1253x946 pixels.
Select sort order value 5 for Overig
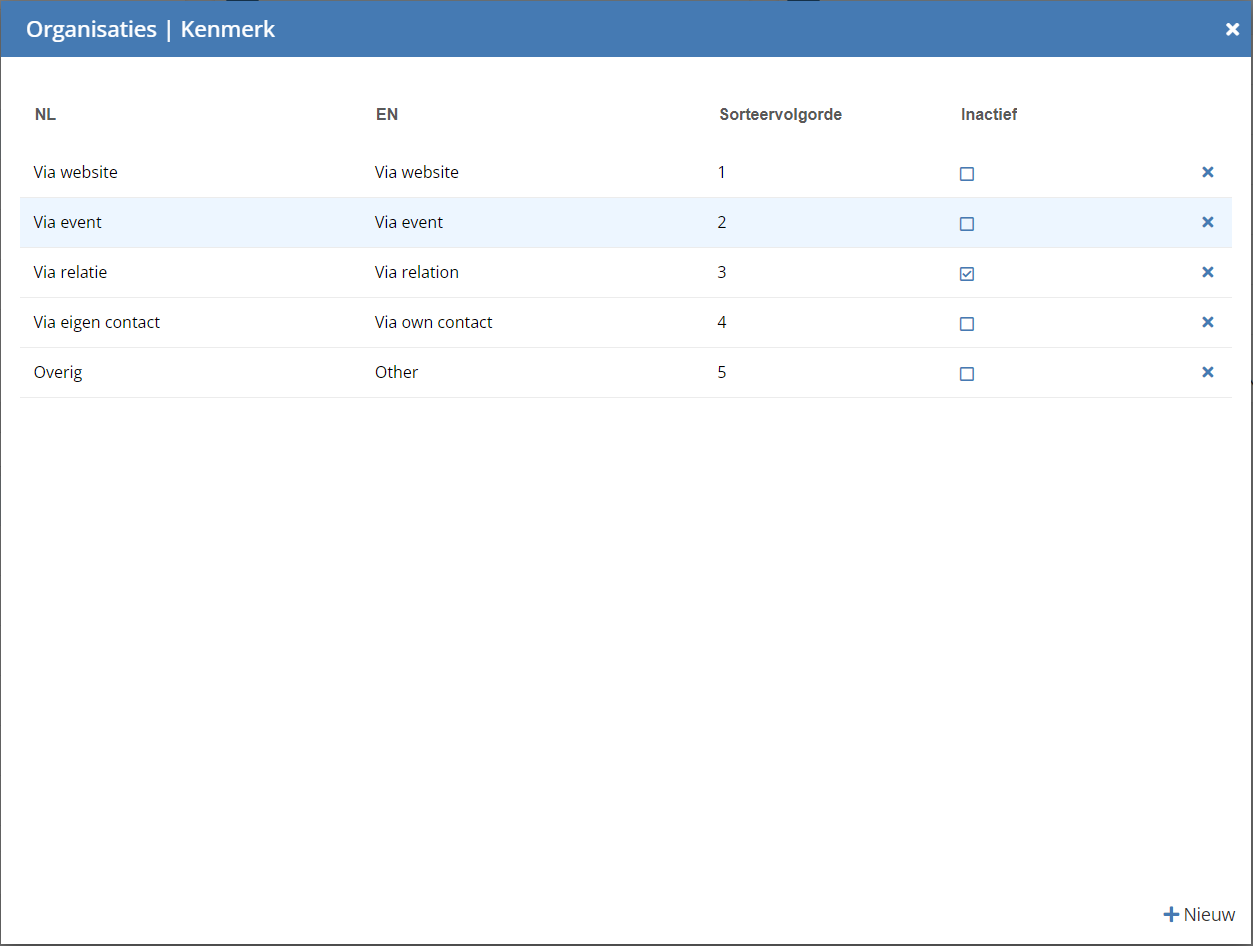pos(722,372)
